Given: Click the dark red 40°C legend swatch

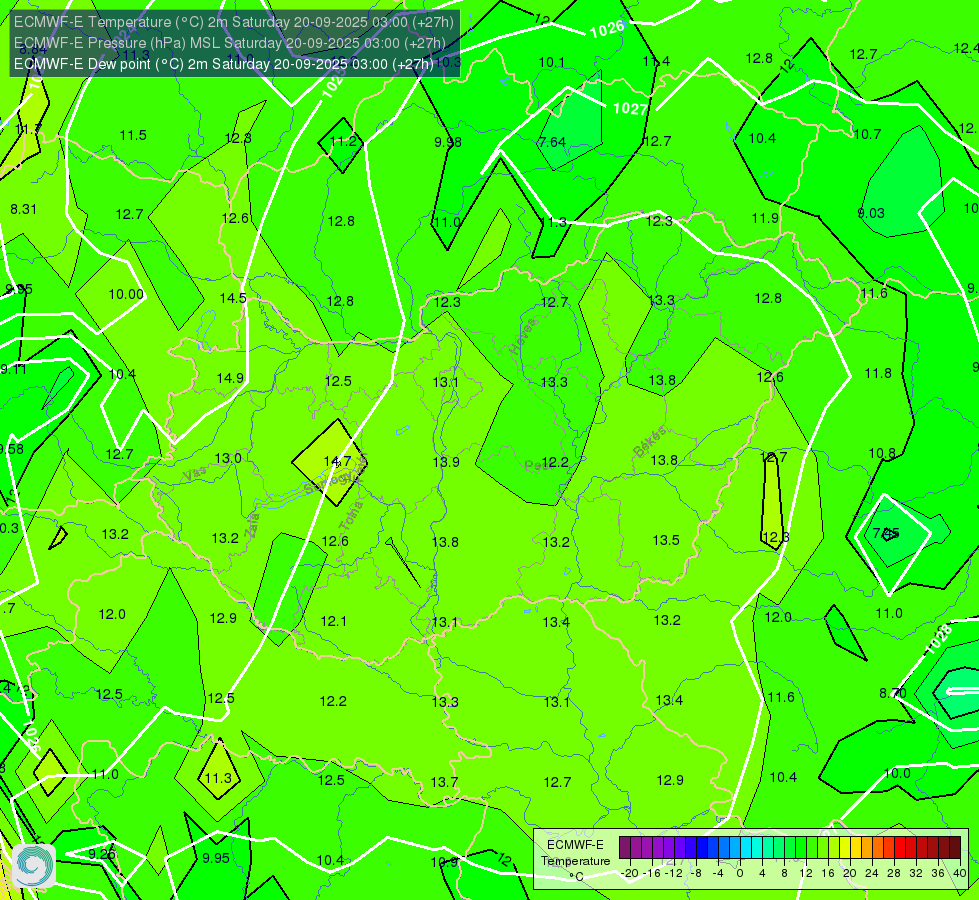Looking at the screenshot, I should click(x=955, y=848).
